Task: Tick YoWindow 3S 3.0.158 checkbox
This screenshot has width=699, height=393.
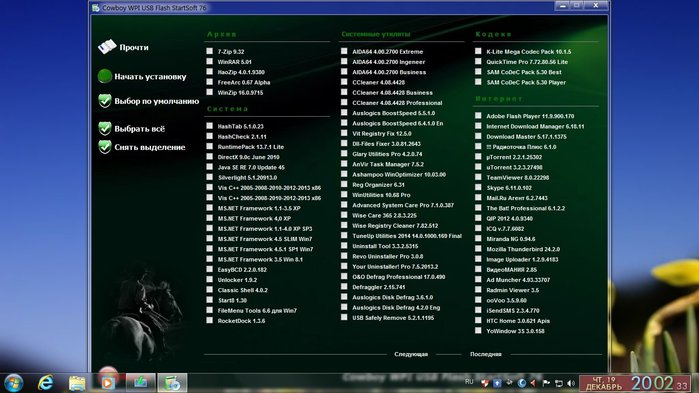Action: tap(478, 331)
